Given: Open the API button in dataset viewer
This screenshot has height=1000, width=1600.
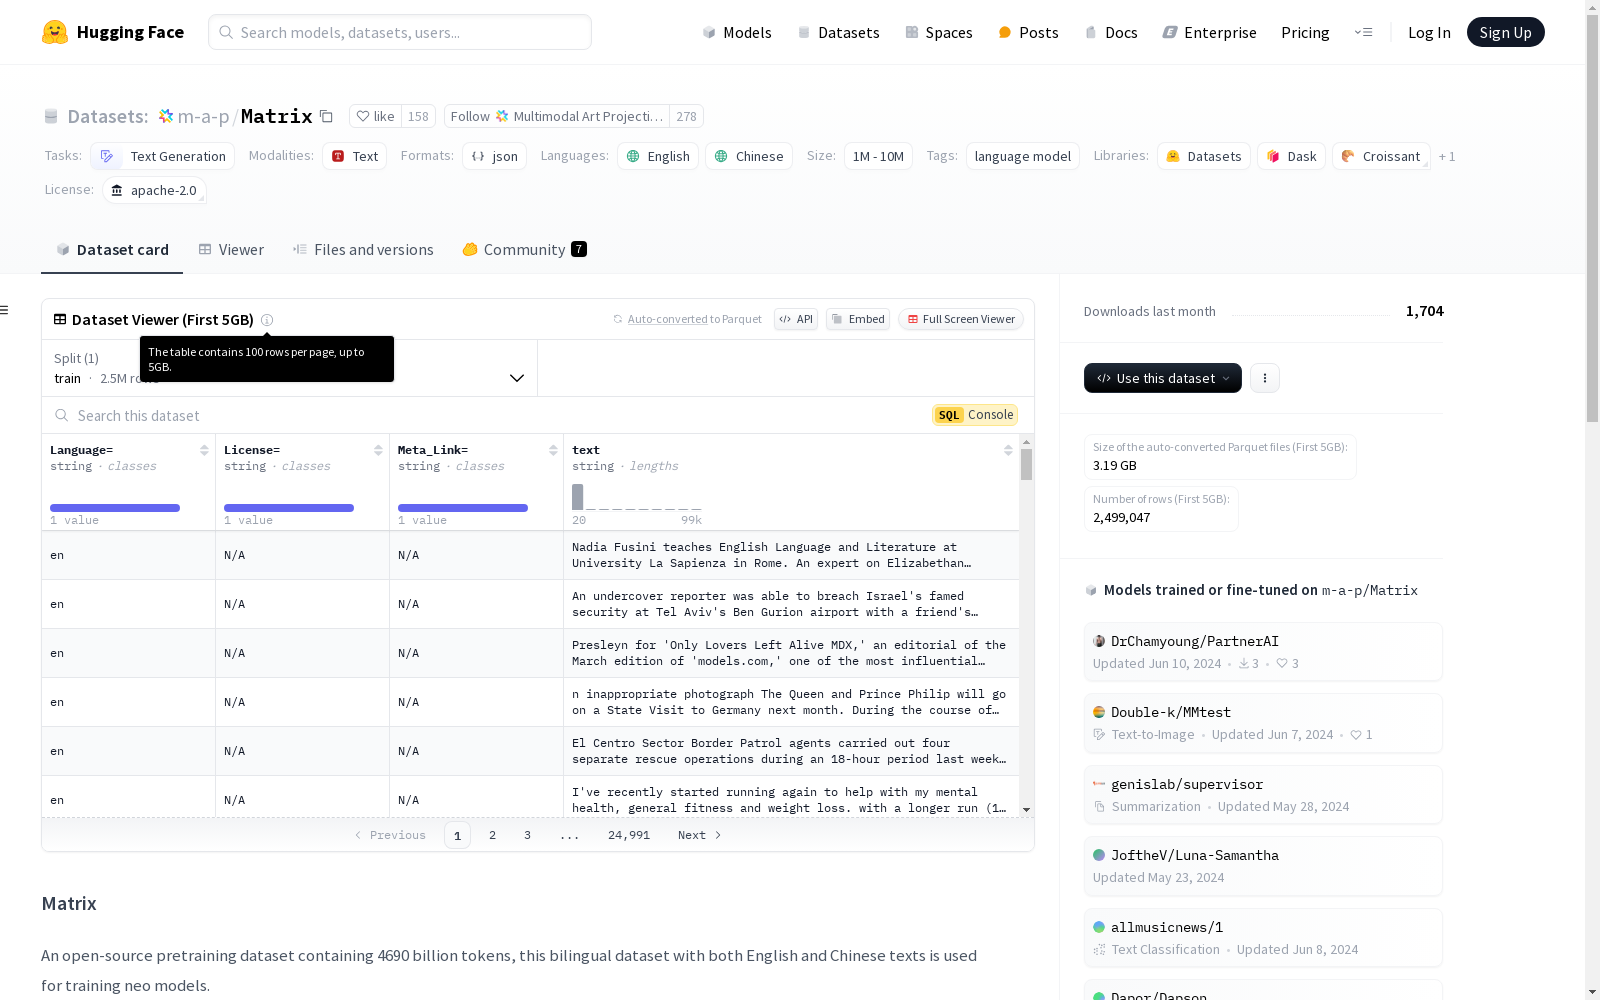Looking at the screenshot, I should click(796, 319).
